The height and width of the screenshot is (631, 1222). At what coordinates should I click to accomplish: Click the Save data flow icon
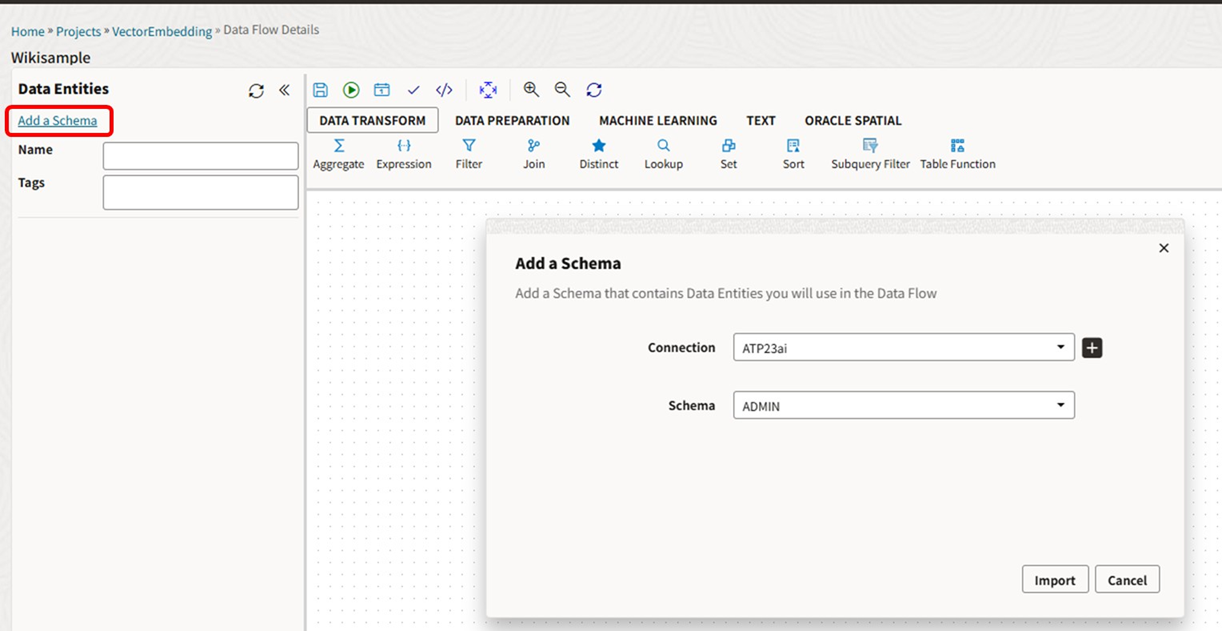(320, 90)
